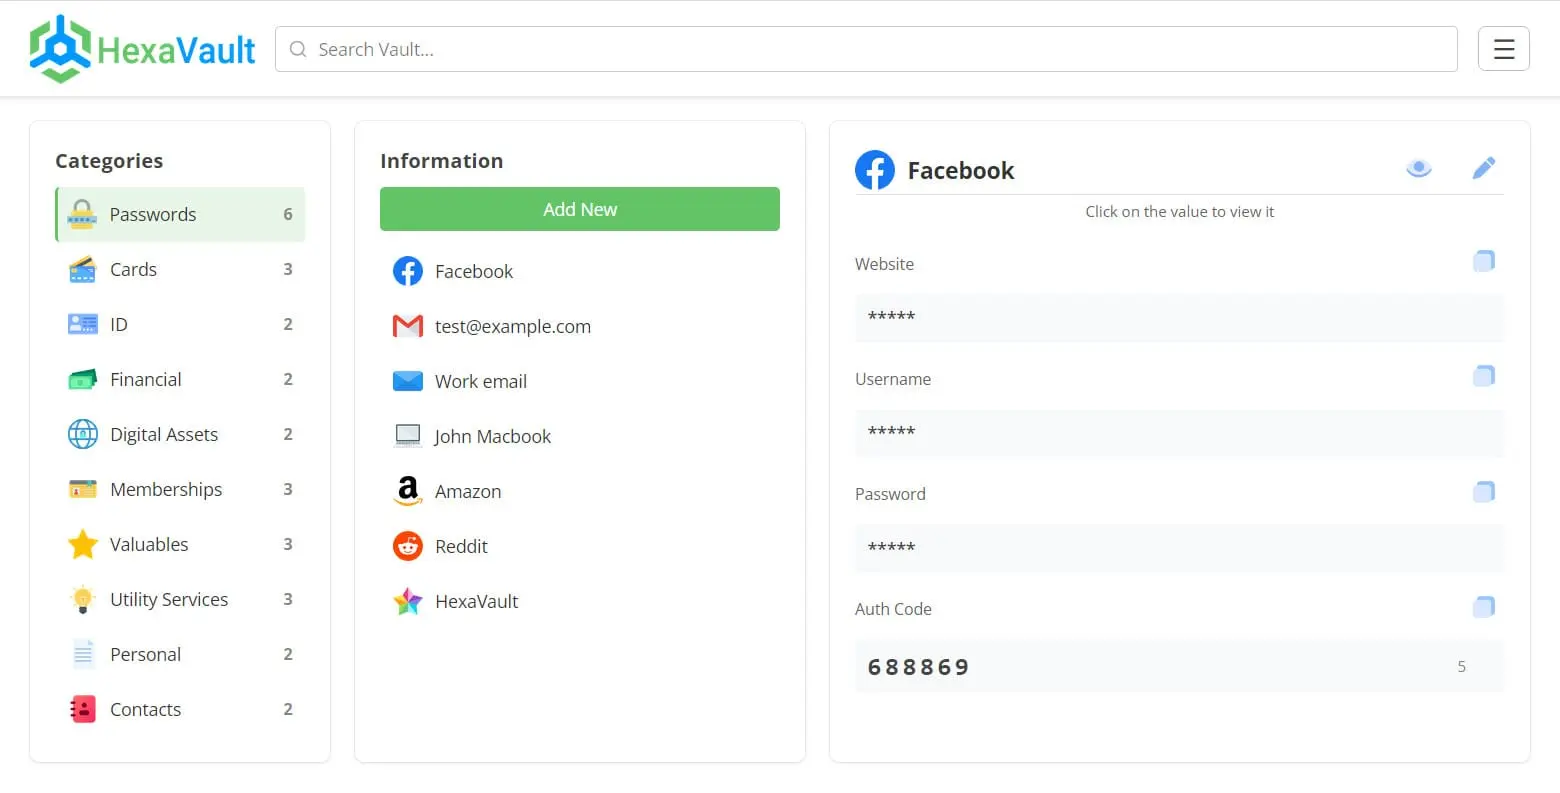Open the Memberships category
This screenshot has height=793, width=1560.
180,489
